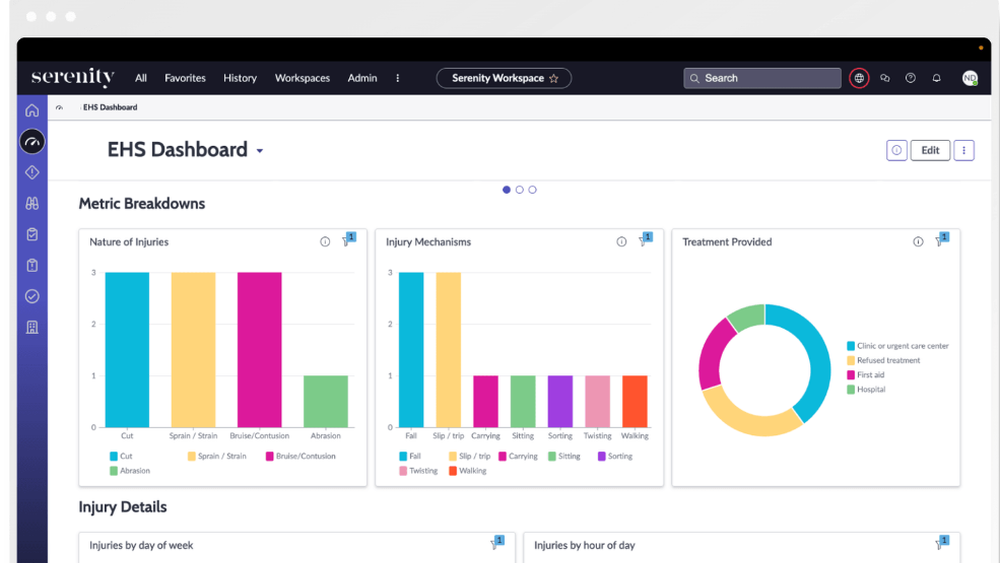The image size is (1000, 563).
Task: Open Treatment Provided filter icon
Action: [941, 240]
